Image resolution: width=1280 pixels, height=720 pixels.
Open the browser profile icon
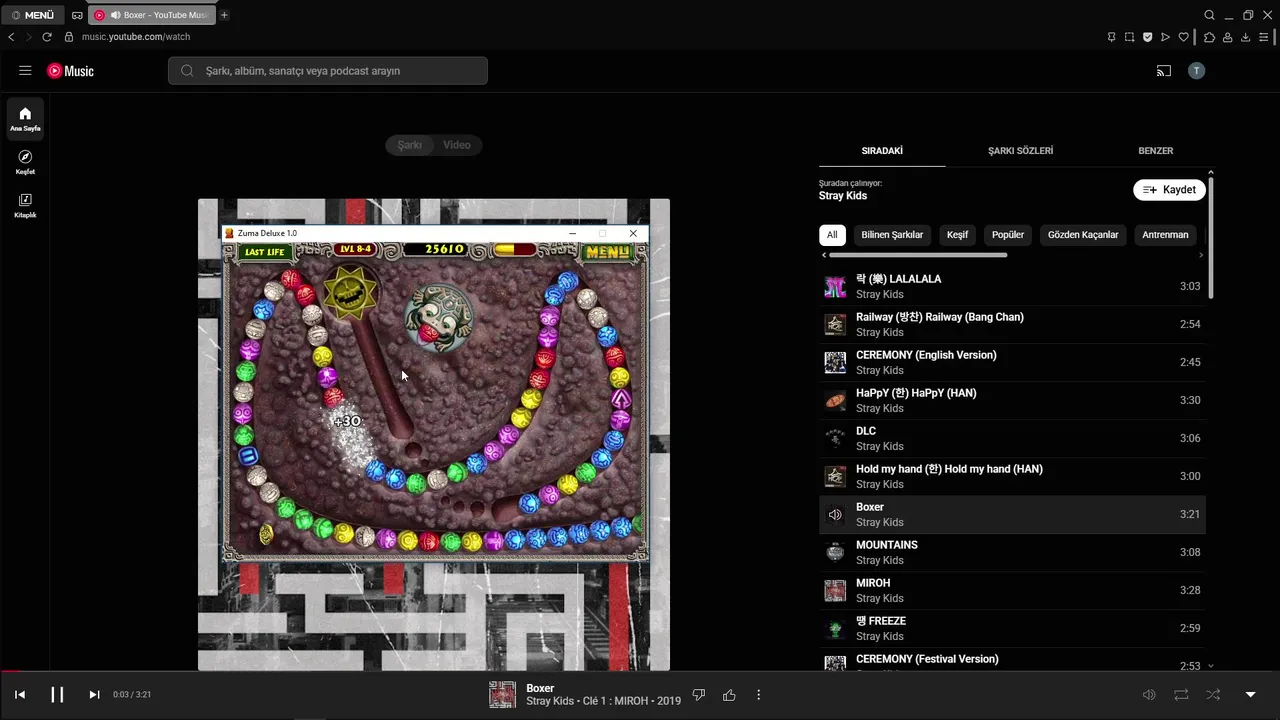pyautogui.click(x=1227, y=37)
